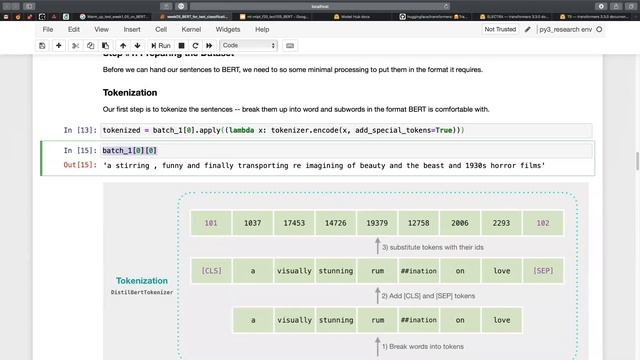Open the Insert menu
The height and width of the screenshot is (360, 640).
point(132,29)
